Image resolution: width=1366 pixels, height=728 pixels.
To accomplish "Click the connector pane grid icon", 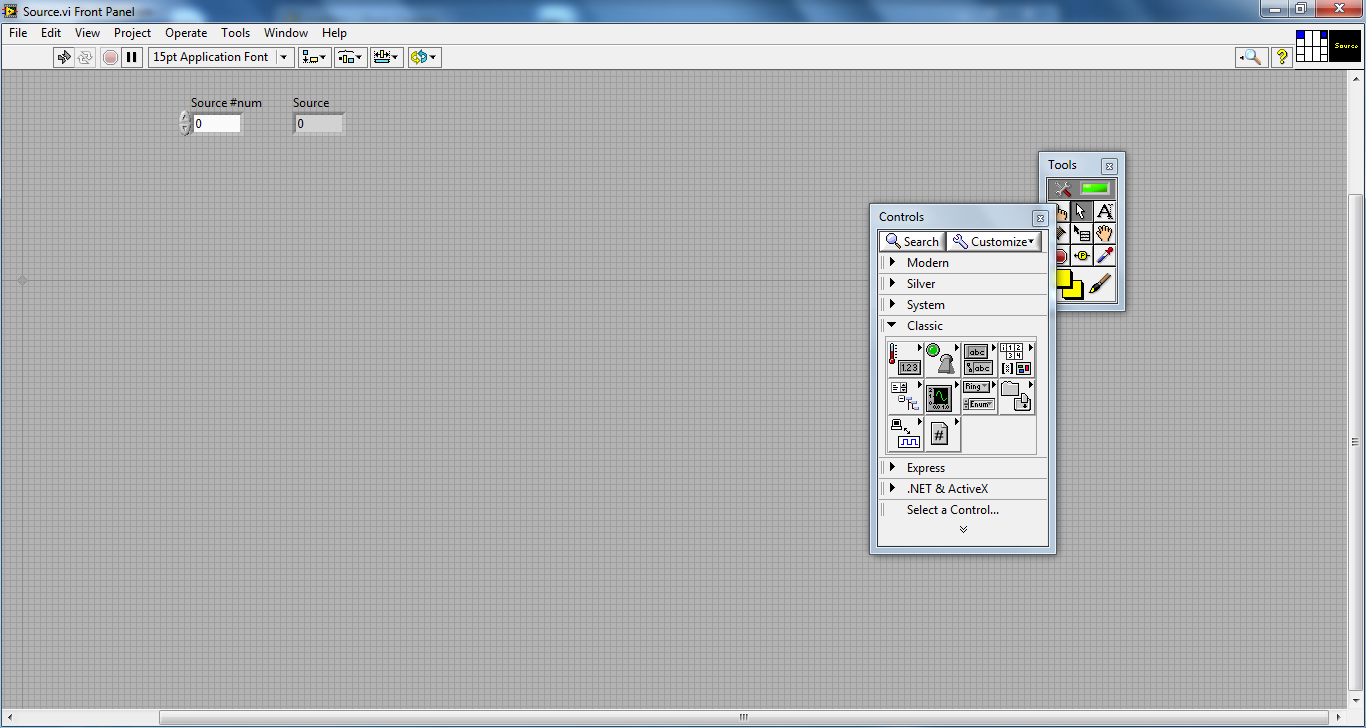I will [x=1312, y=46].
